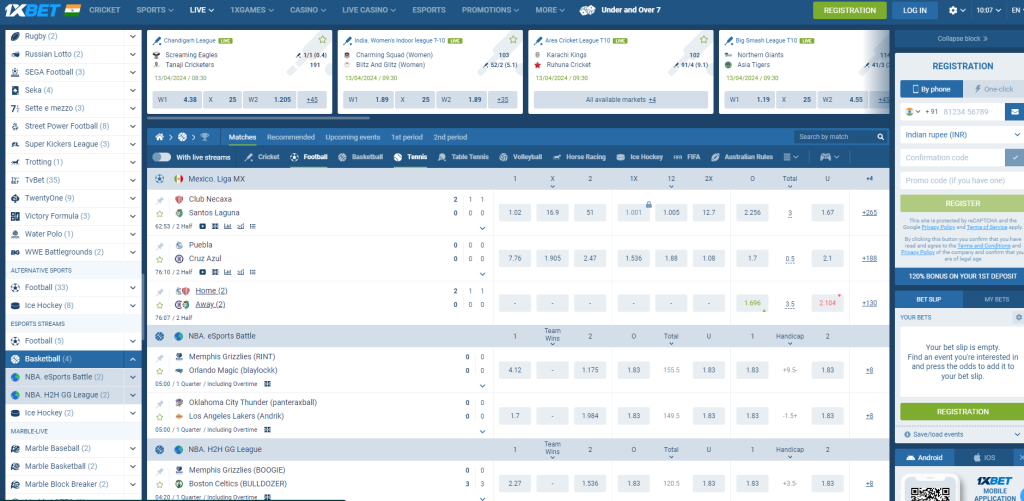Favorite the Memphis Grizzlies (RINT) match star

(x=159, y=371)
